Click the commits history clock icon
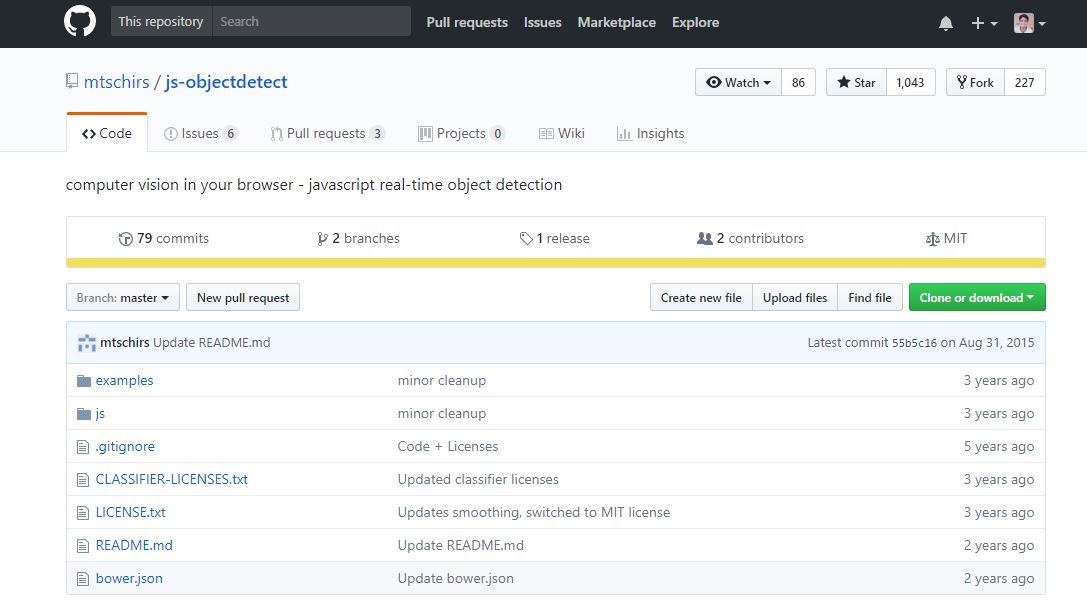The image size is (1087, 604). point(125,239)
